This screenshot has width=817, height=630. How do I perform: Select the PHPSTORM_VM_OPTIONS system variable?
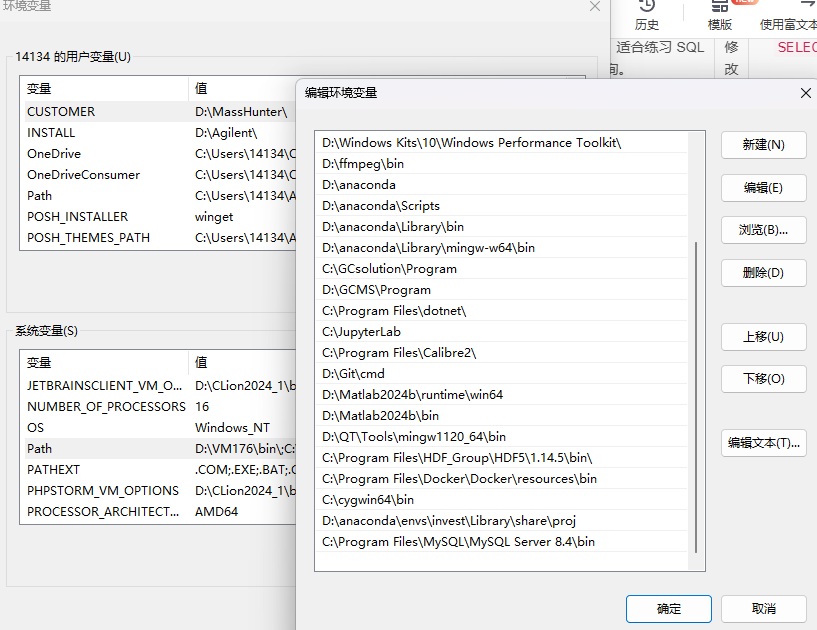[158, 491]
